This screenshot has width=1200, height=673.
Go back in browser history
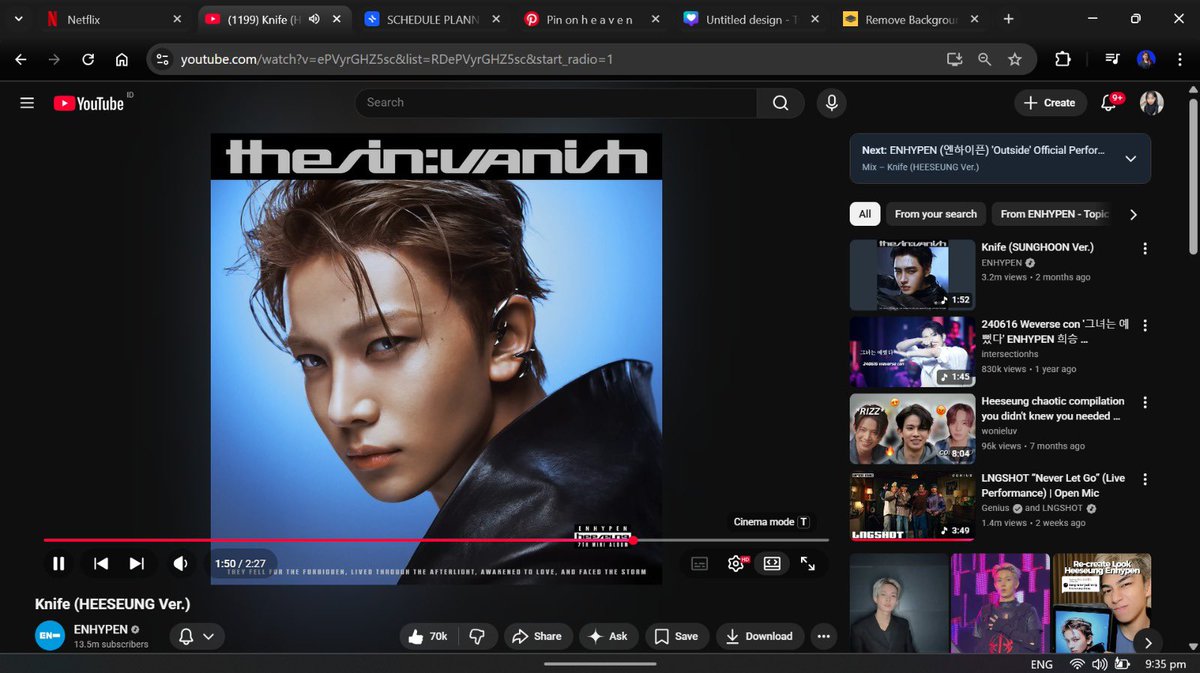tap(21, 60)
